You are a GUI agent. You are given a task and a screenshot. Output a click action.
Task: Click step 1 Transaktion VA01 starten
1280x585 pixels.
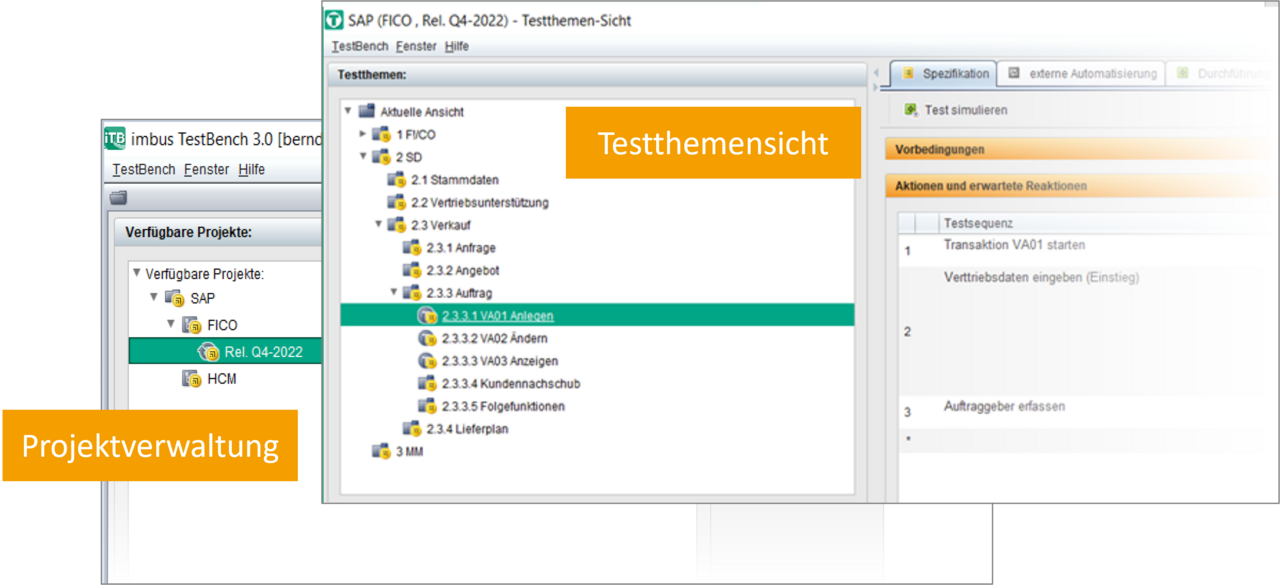coord(1014,245)
